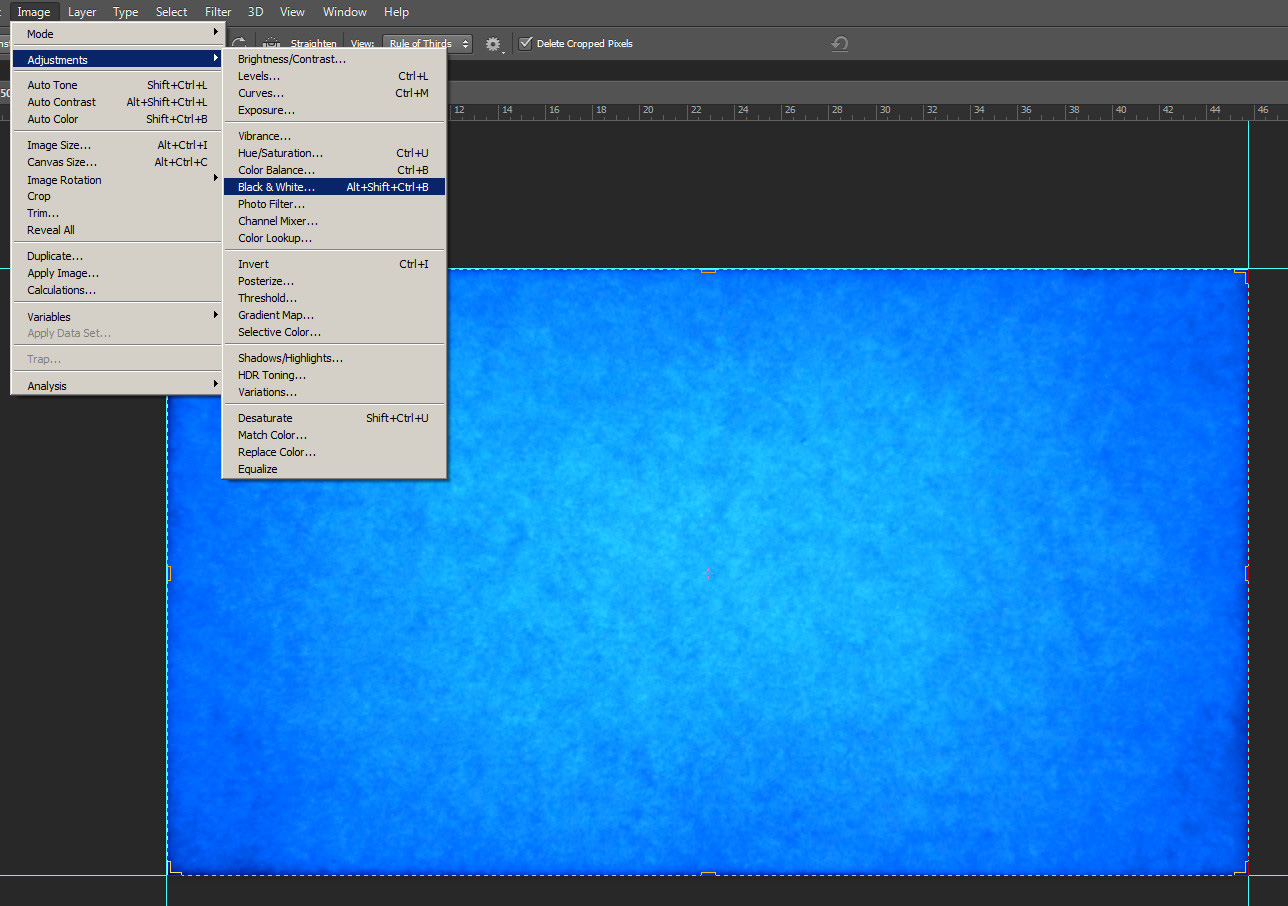
Task: Open crop options gear menu
Action: point(493,44)
